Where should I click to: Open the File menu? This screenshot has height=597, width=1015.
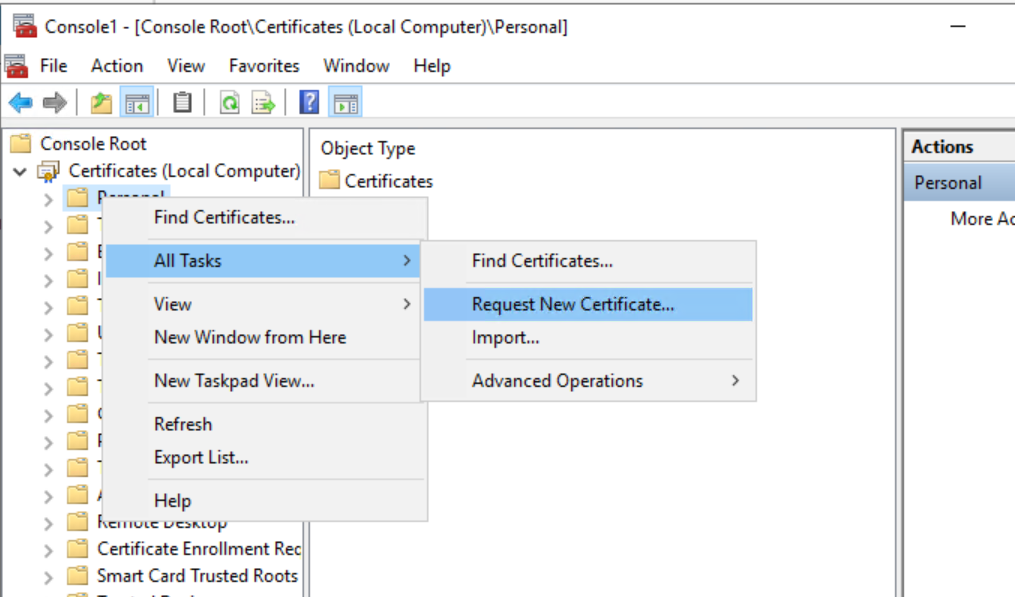point(53,66)
